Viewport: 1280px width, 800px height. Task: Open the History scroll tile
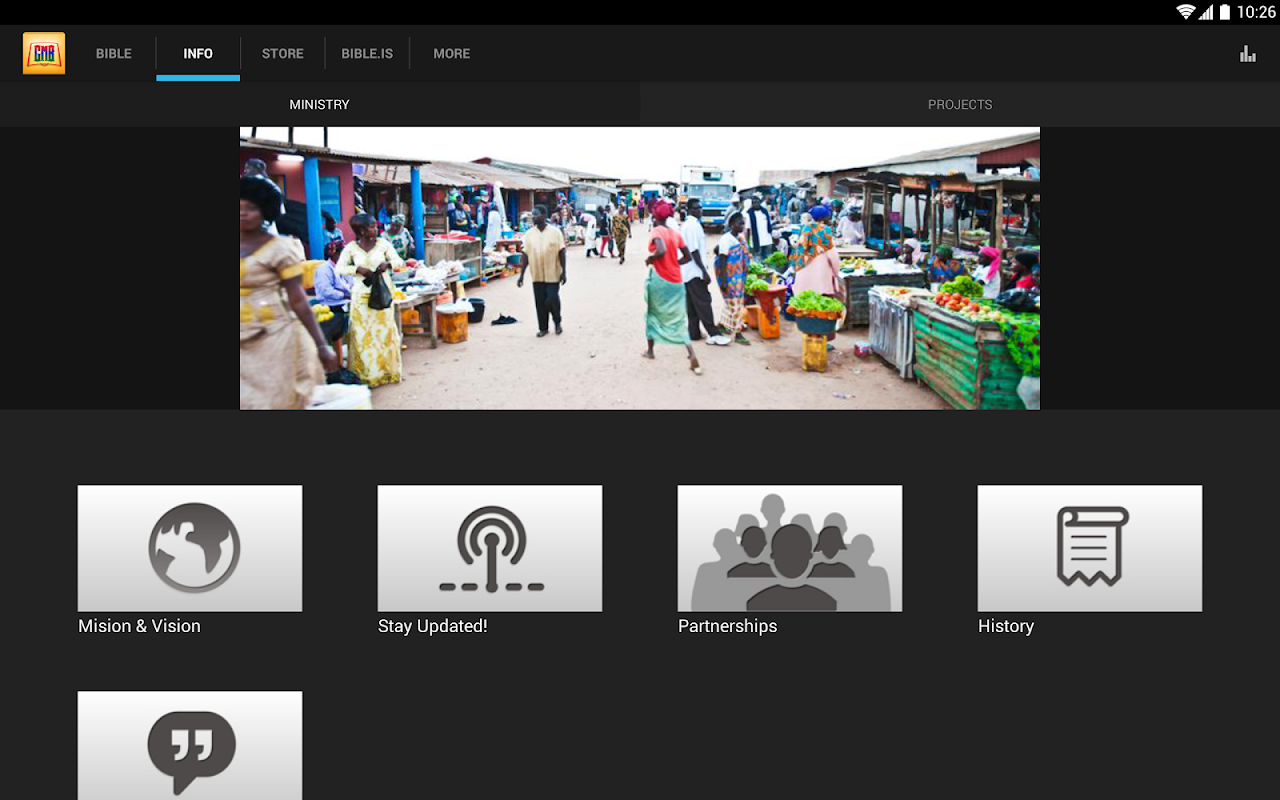tap(1090, 548)
